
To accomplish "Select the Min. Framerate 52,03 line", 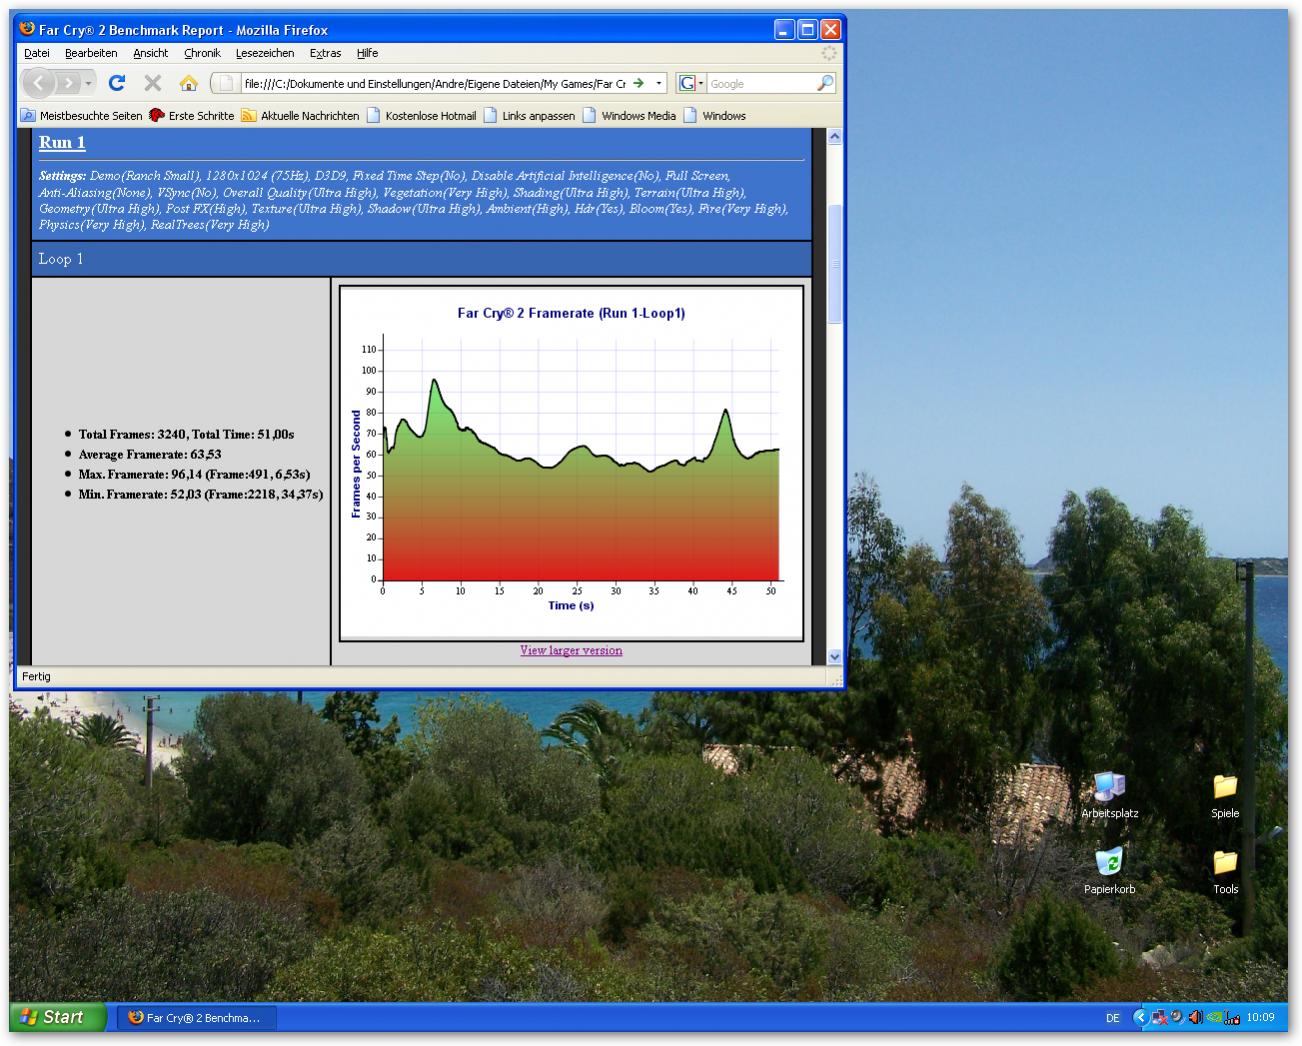I will click(x=201, y=494).
